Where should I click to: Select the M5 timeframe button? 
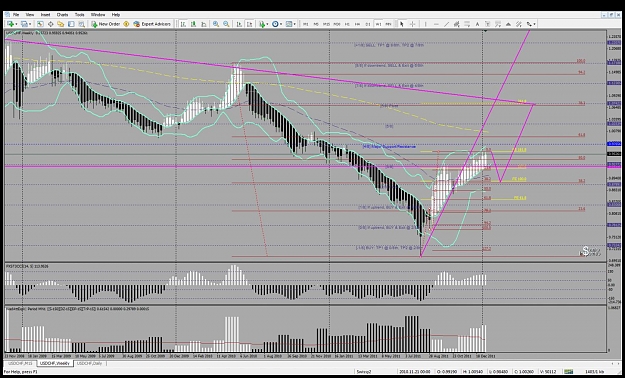coord(316,24)
